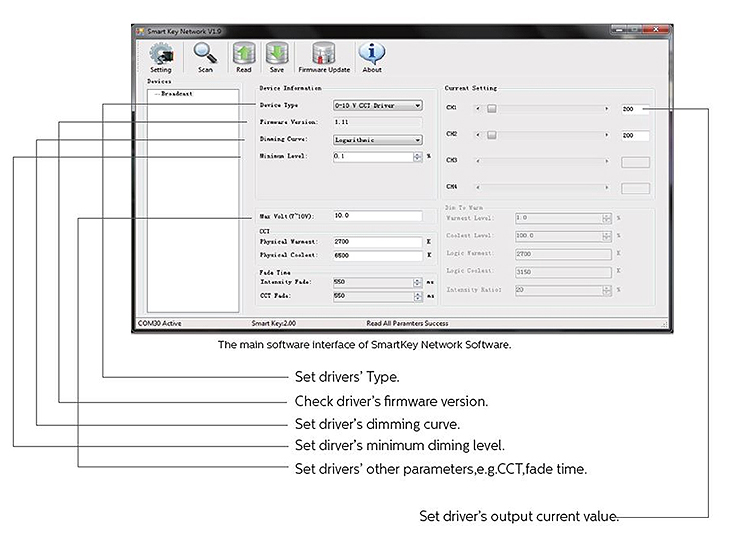Click the CH1 slider thumb
The image size is (730, 547).
[x=492, y=108]
